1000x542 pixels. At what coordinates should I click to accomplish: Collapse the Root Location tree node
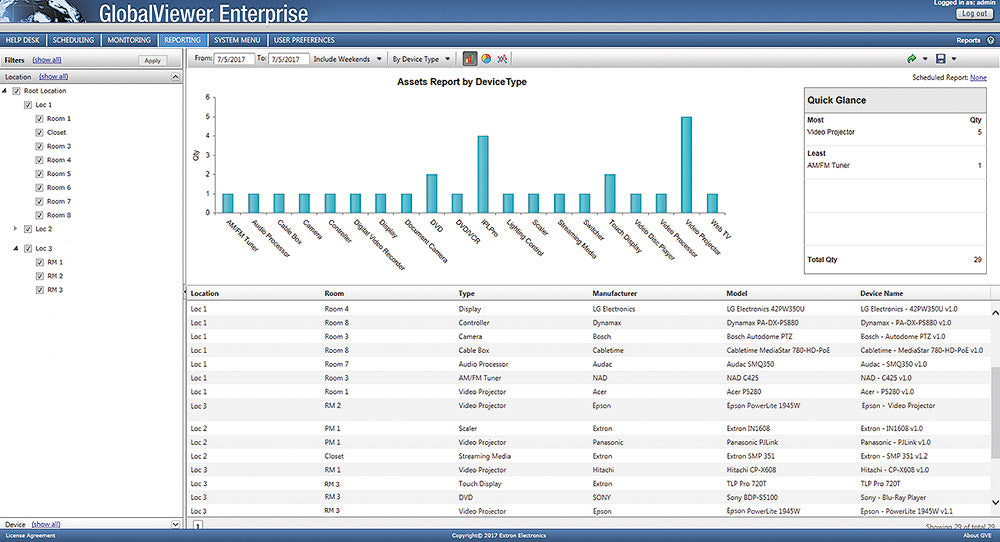(4, 91)
